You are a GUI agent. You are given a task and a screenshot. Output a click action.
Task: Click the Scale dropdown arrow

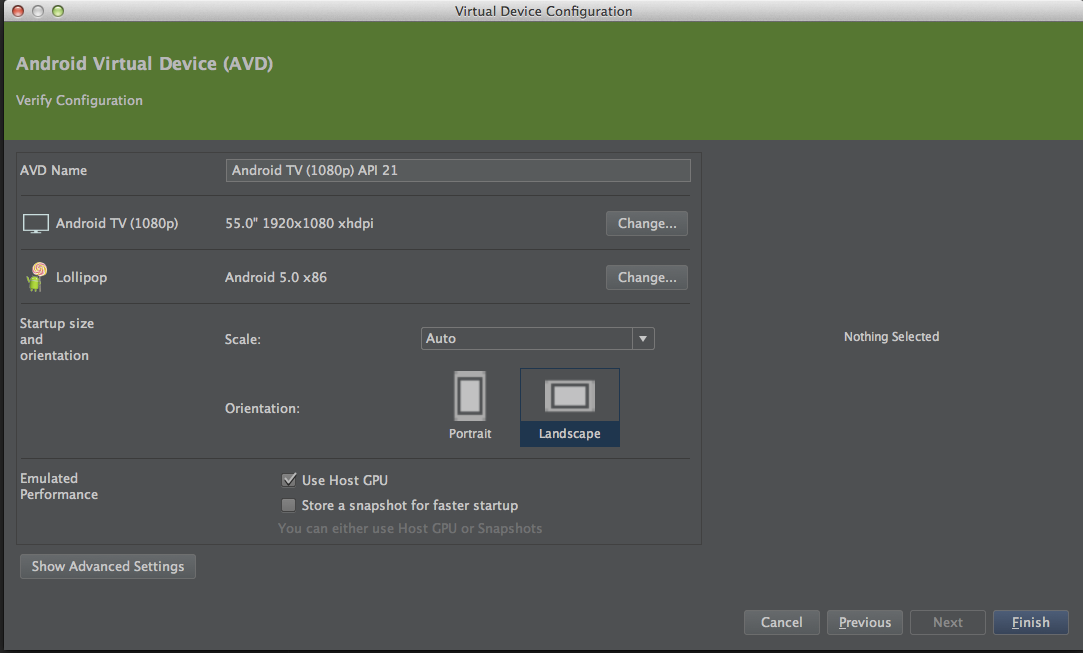tap(643, 339)
